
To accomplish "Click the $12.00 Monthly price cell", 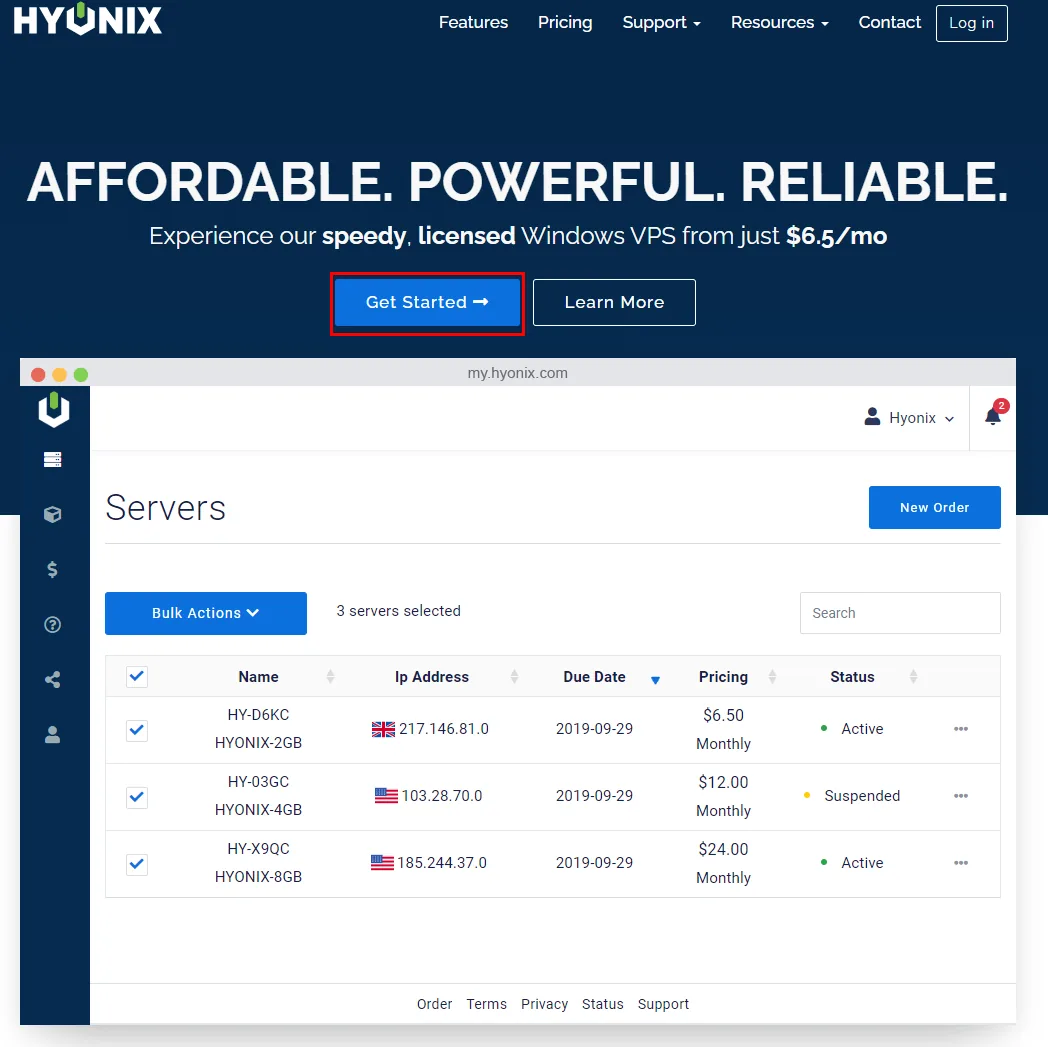I will pos(723,797).
